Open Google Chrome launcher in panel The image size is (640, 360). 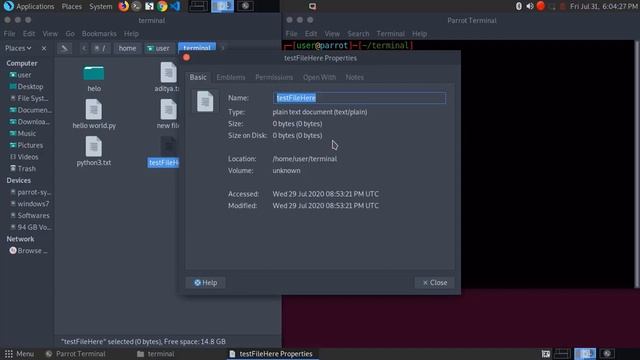coord(162,6)
